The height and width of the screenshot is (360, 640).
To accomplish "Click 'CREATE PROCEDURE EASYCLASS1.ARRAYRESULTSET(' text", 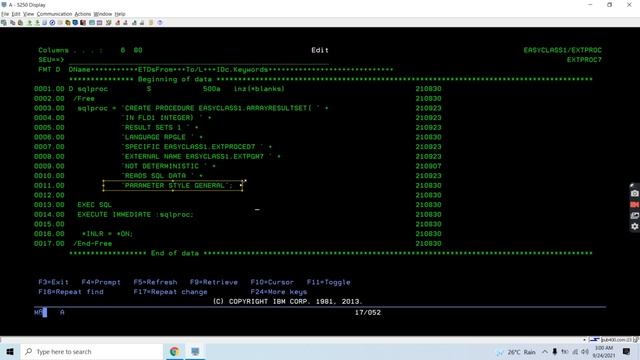I will pyautogui.click(x=218, y=108).
